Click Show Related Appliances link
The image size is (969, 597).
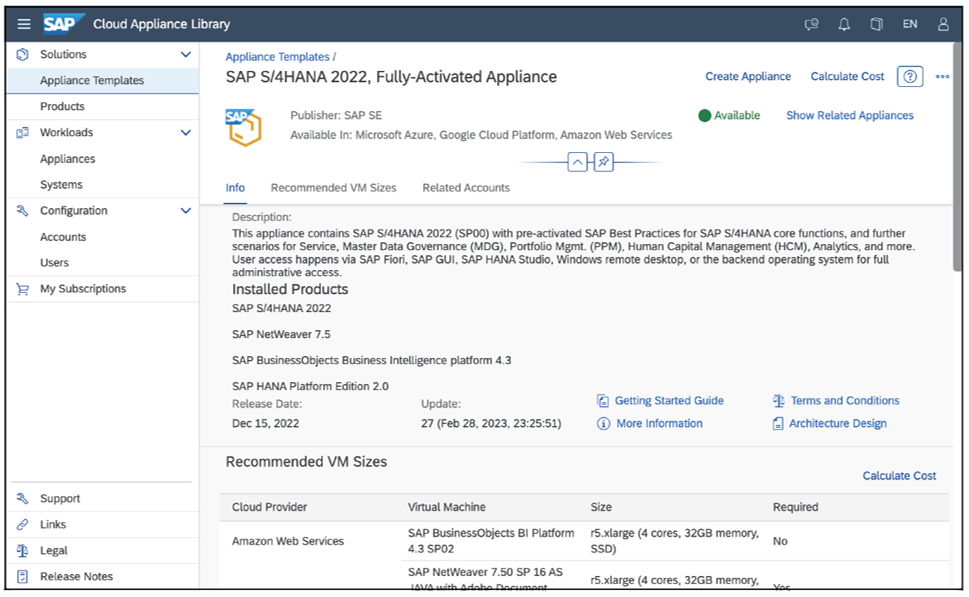850,116
